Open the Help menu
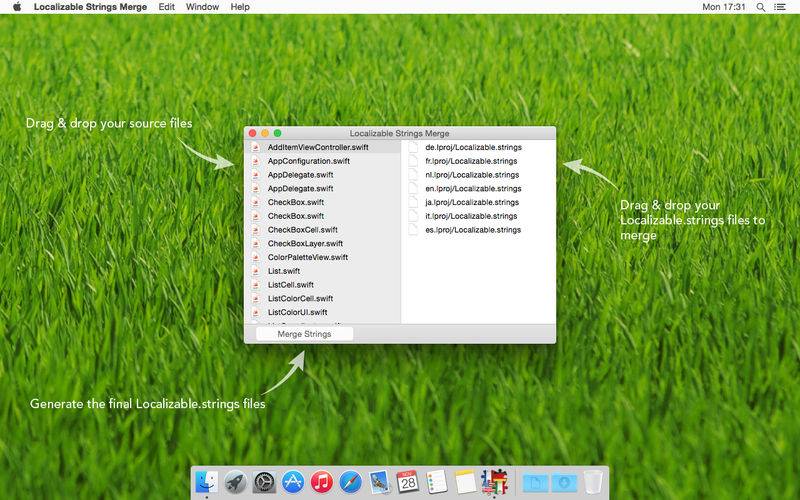This screenshot has width=800, height=500. click(x=240, y=7)
